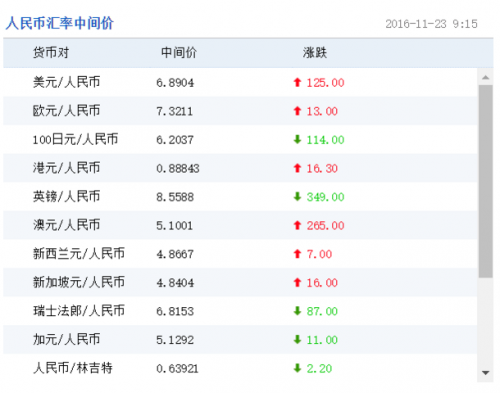
Task: Click the red up arrow beside 7.00
Action: coord(297,254)
